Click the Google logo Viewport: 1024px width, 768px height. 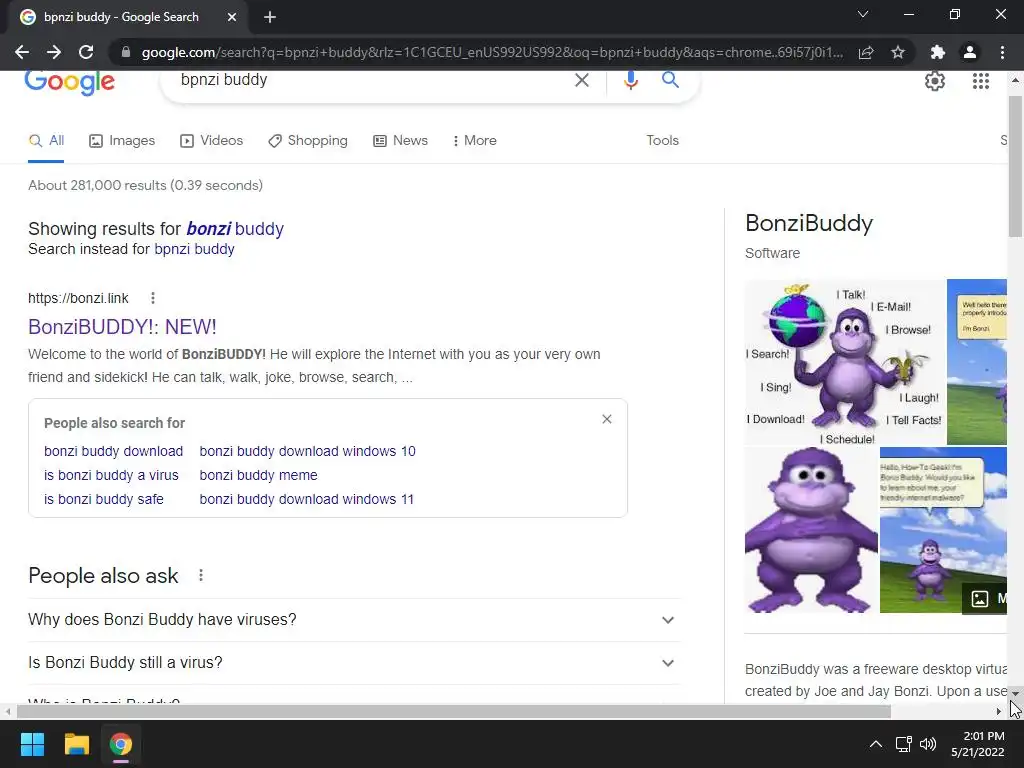(70, 82)
